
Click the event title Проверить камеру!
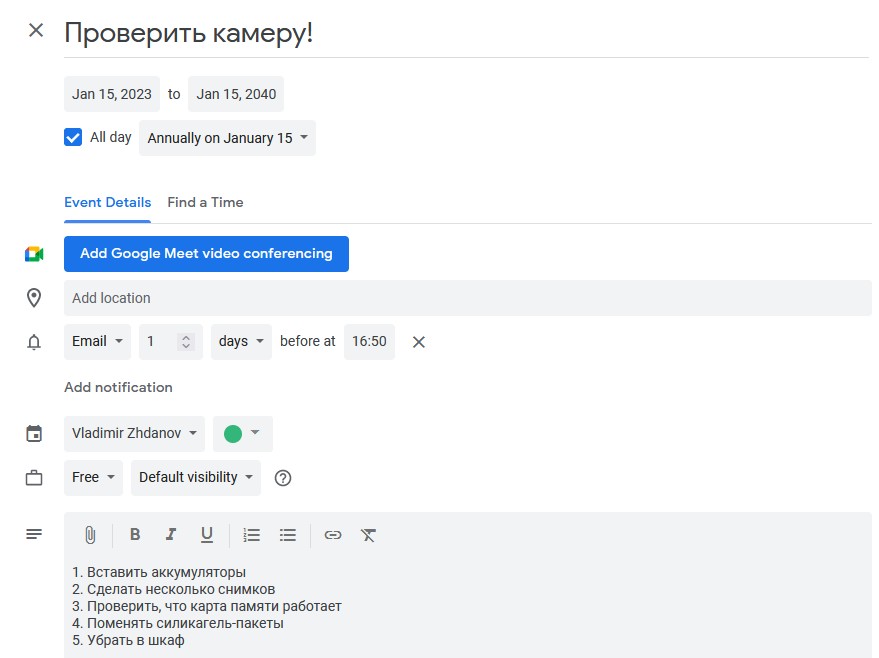pyautogui.click(x=188, y=33)
